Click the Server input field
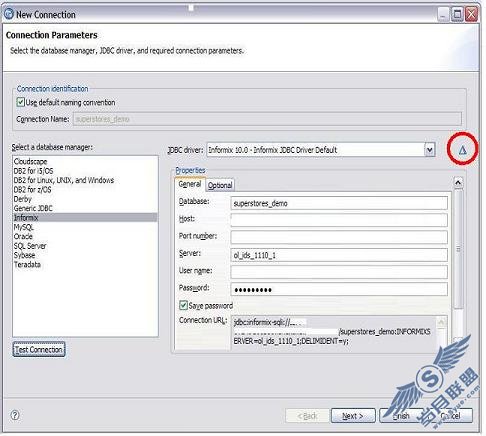Screen dimensions: 486x436 pyautogui.click(x=339, y=255)
